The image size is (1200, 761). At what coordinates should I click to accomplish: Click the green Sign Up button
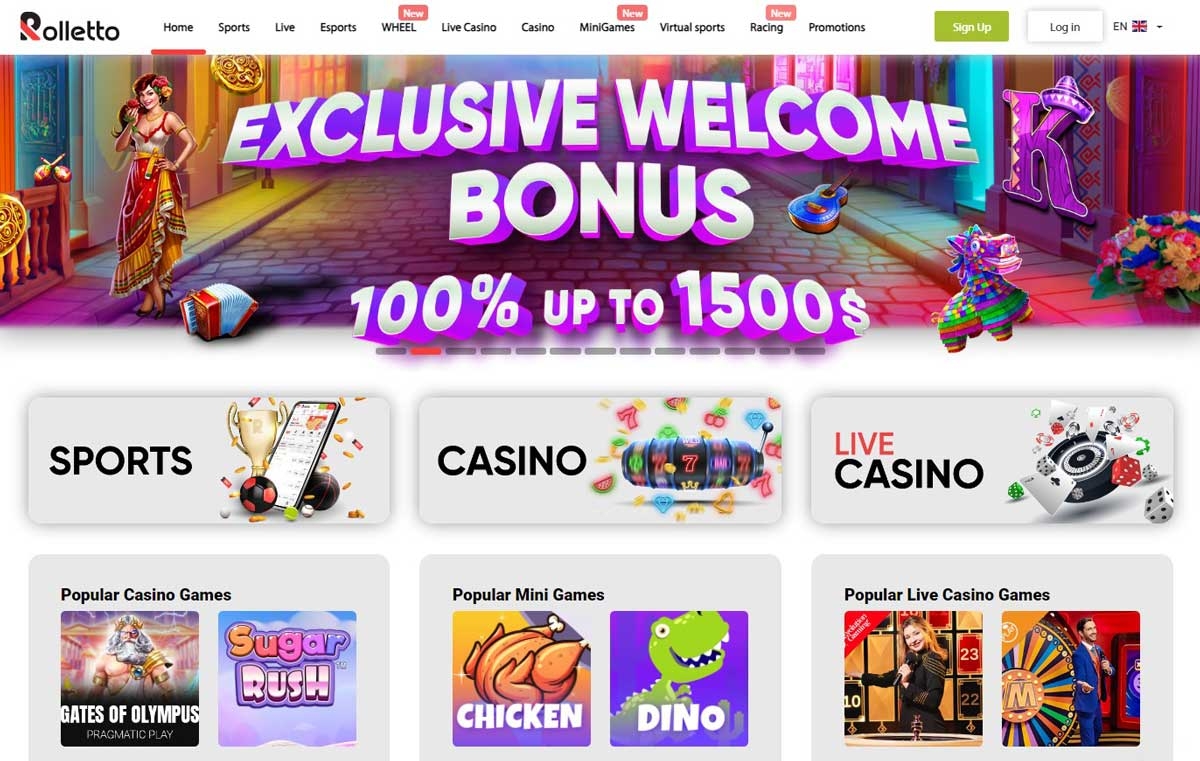(x=971, y=27)
